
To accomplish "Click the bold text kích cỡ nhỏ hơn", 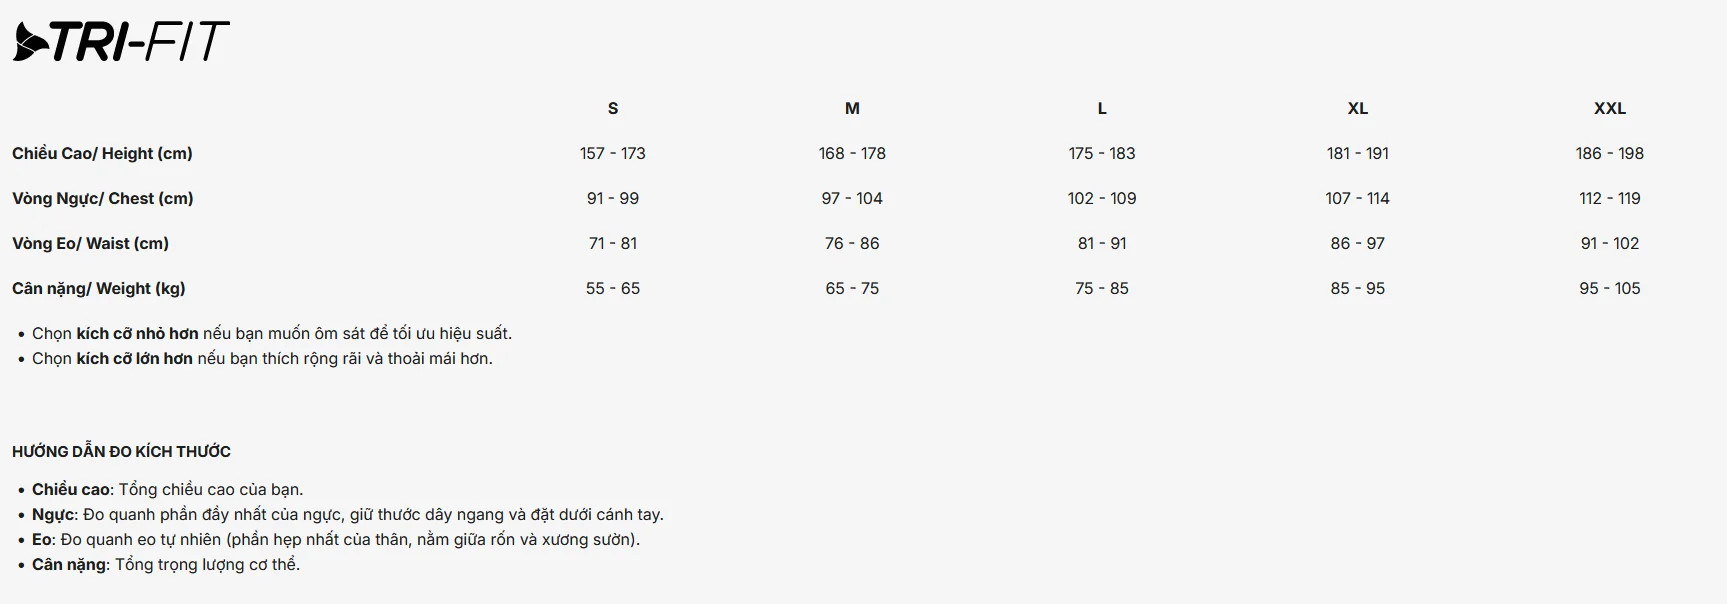I will [137, 333].
